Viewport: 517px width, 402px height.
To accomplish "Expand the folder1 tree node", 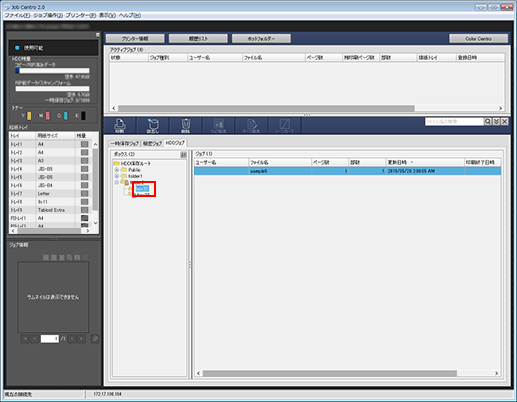I will tap(117, 176).
